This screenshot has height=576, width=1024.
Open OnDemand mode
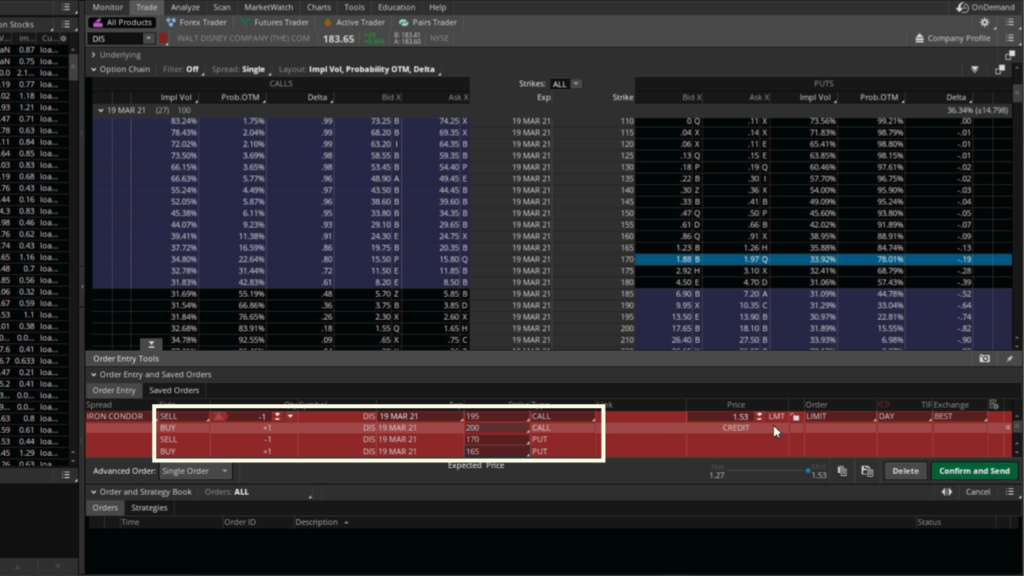[985, 7]
